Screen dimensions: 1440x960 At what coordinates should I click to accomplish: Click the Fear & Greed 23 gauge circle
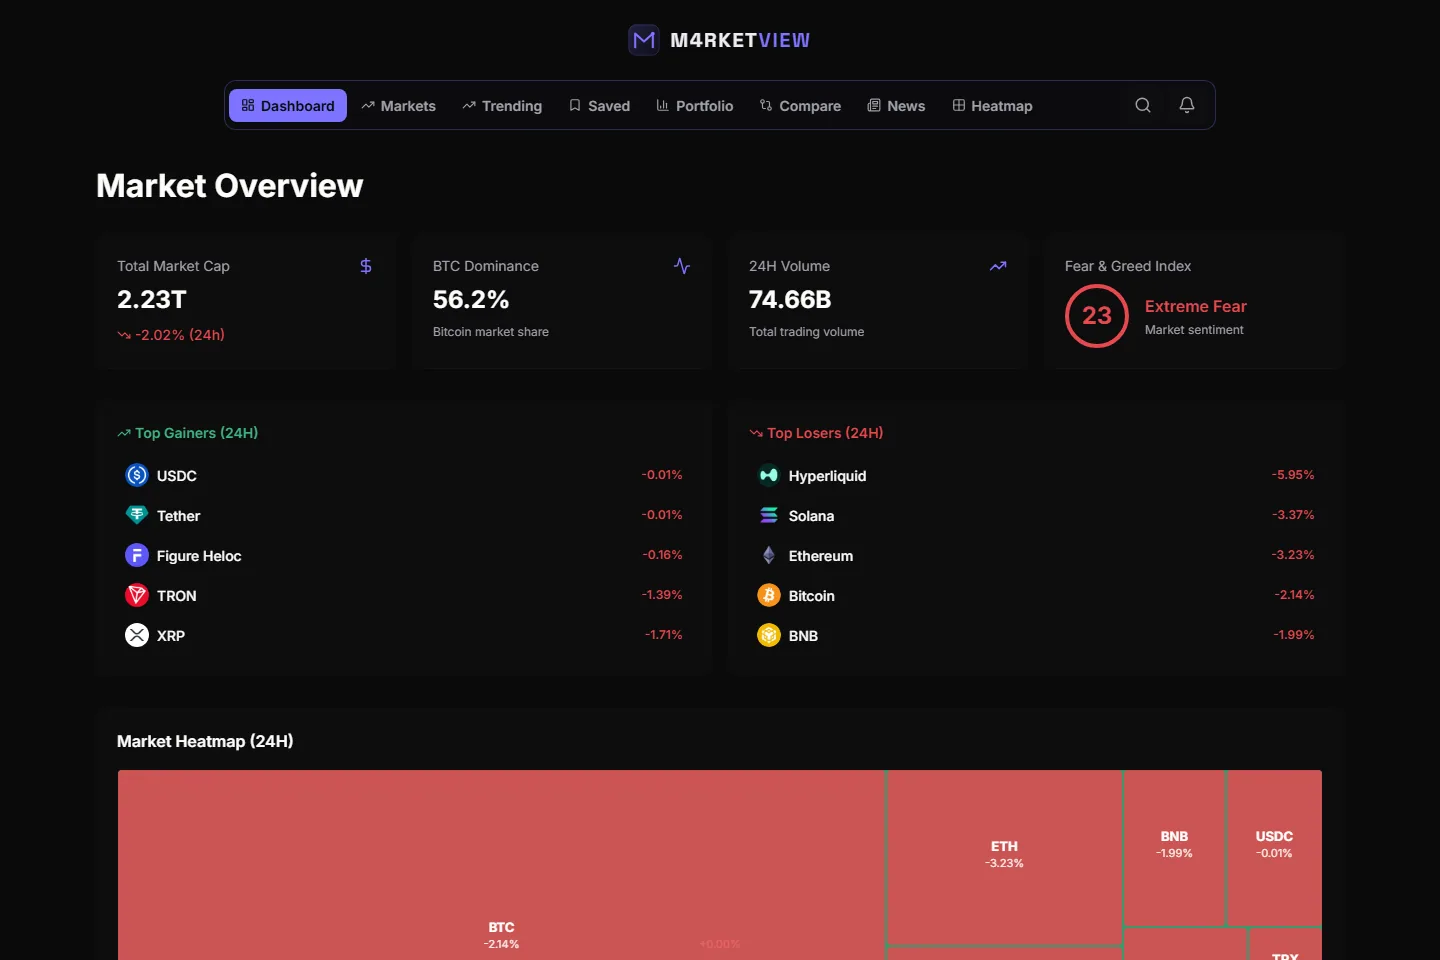(x=1097, y=316)
